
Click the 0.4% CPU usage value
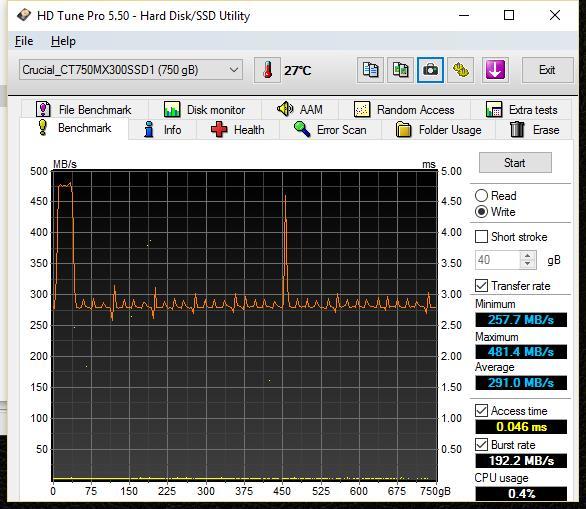click(521, 493)
